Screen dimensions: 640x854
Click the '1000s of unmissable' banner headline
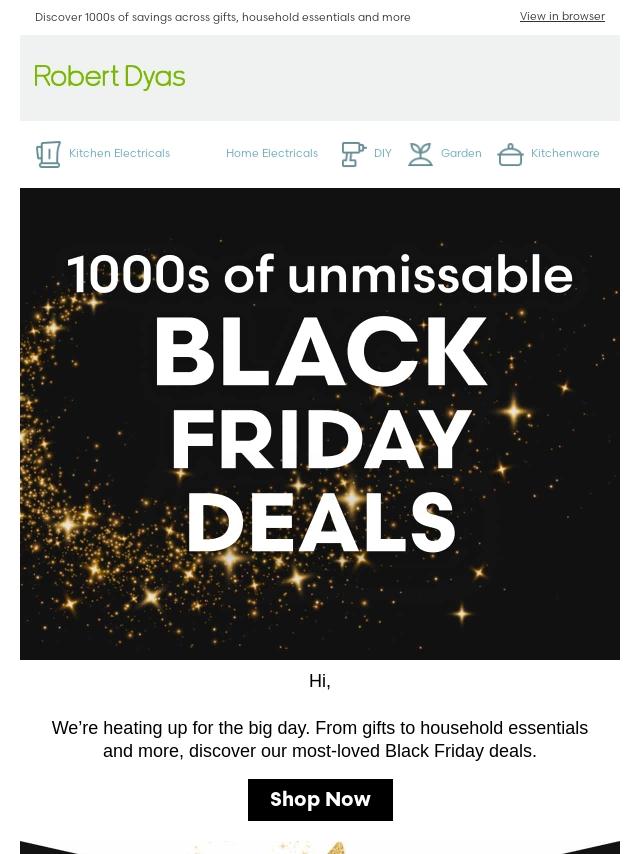pos(320,275)
